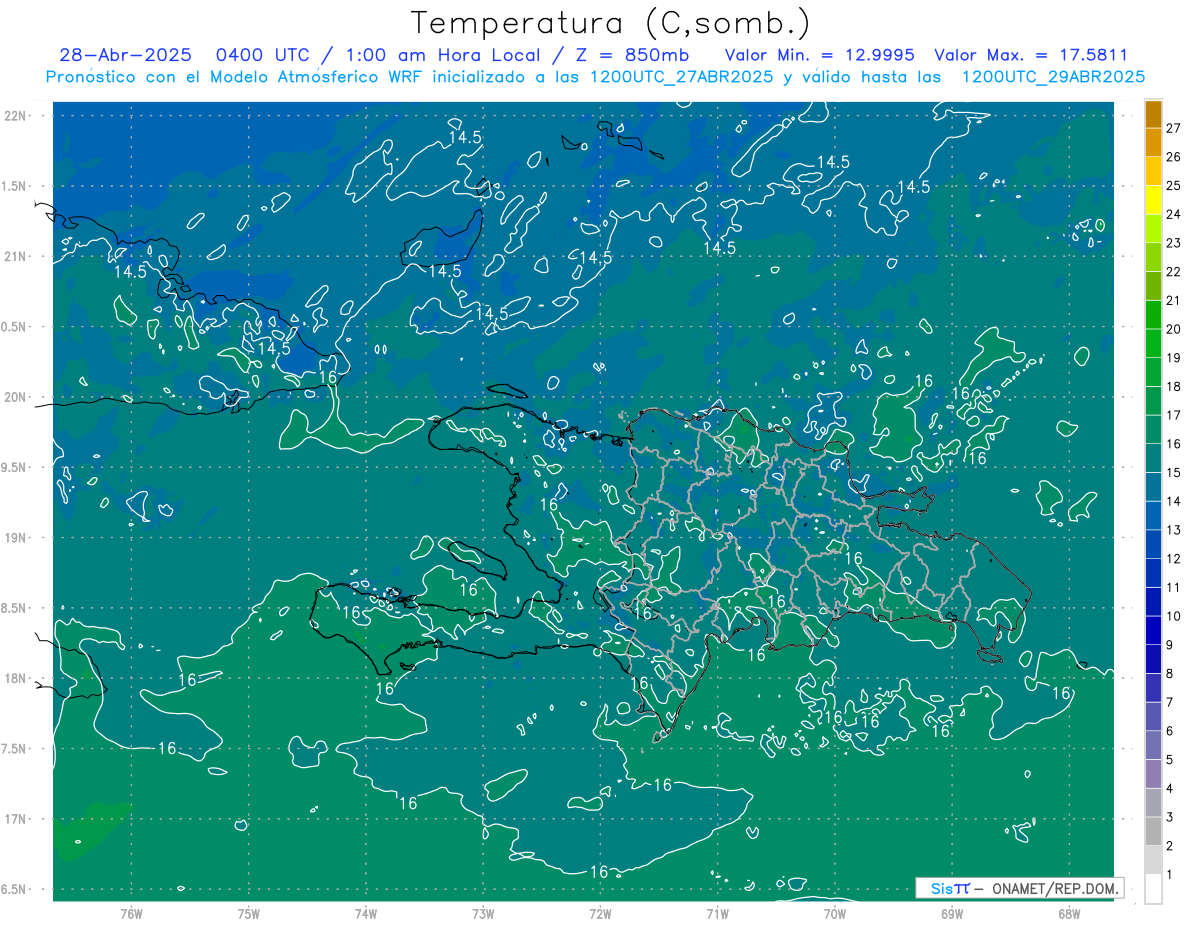Screen dimensions: 1200x927
Task: Click the "24" label on the color scale
Action: (1174, 215)
